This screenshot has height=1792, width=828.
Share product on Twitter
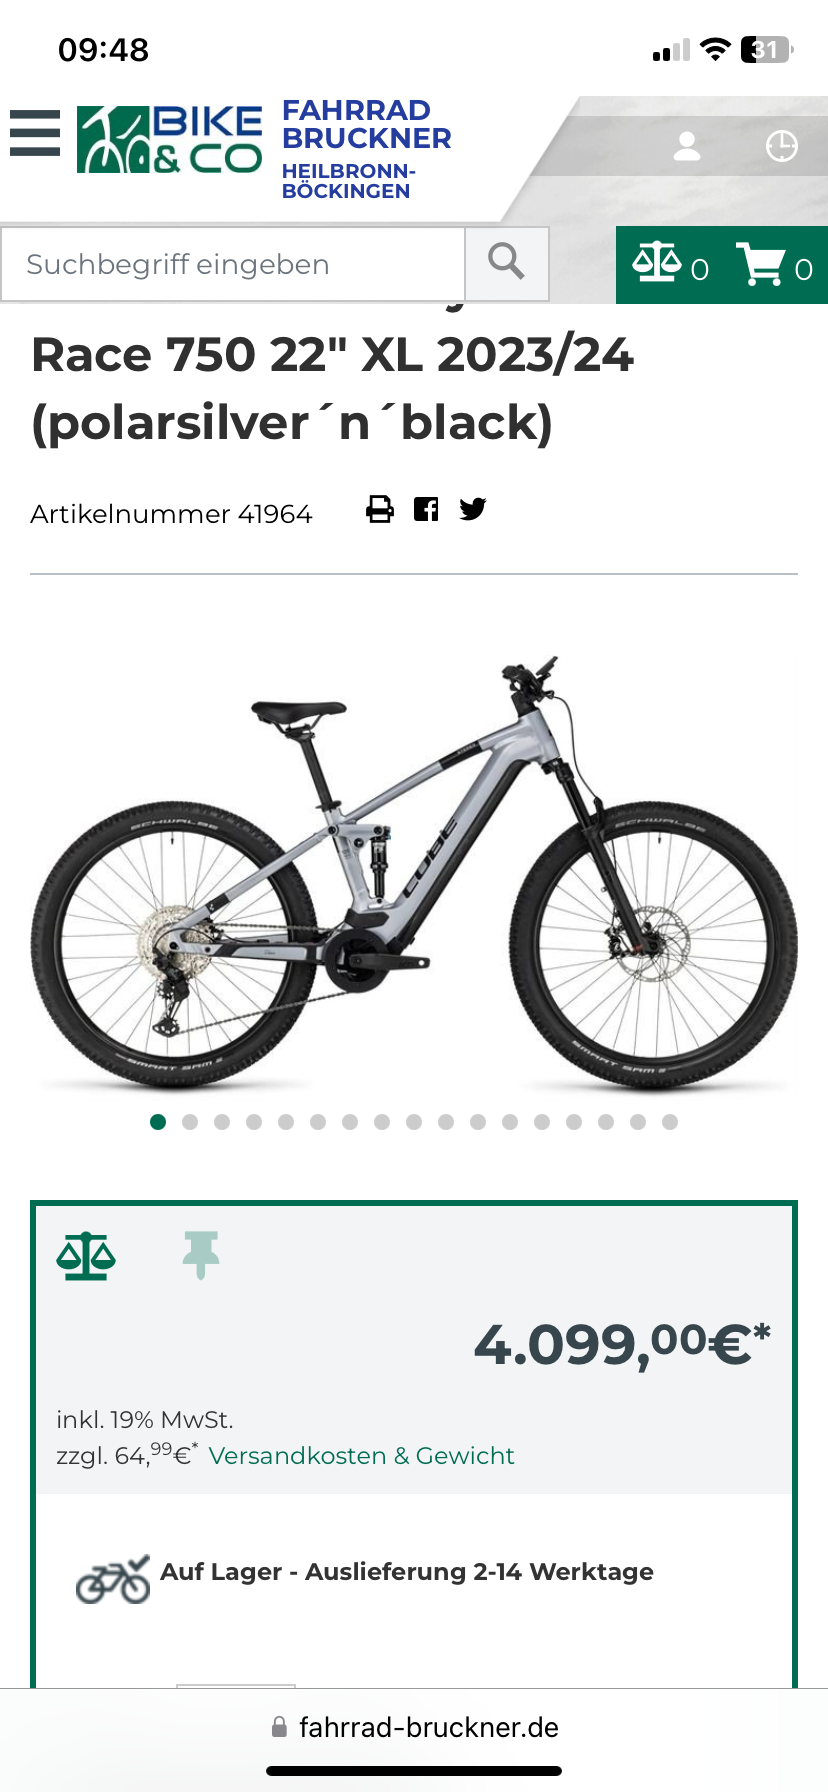473,509
